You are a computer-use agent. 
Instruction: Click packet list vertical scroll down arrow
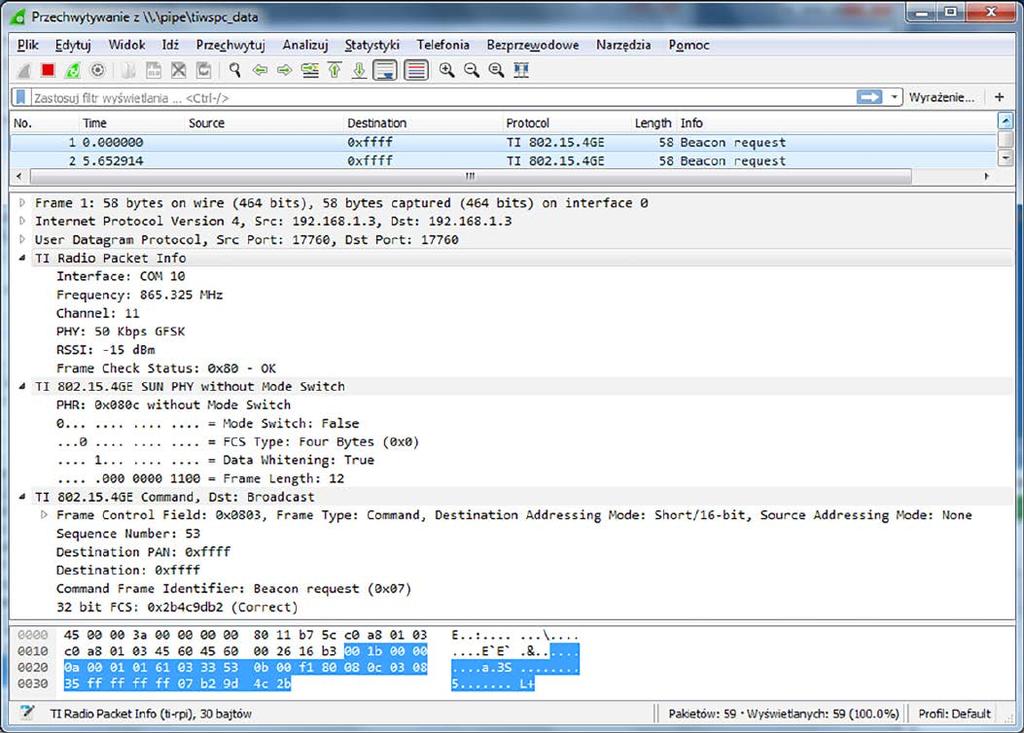coord(1005,157)
